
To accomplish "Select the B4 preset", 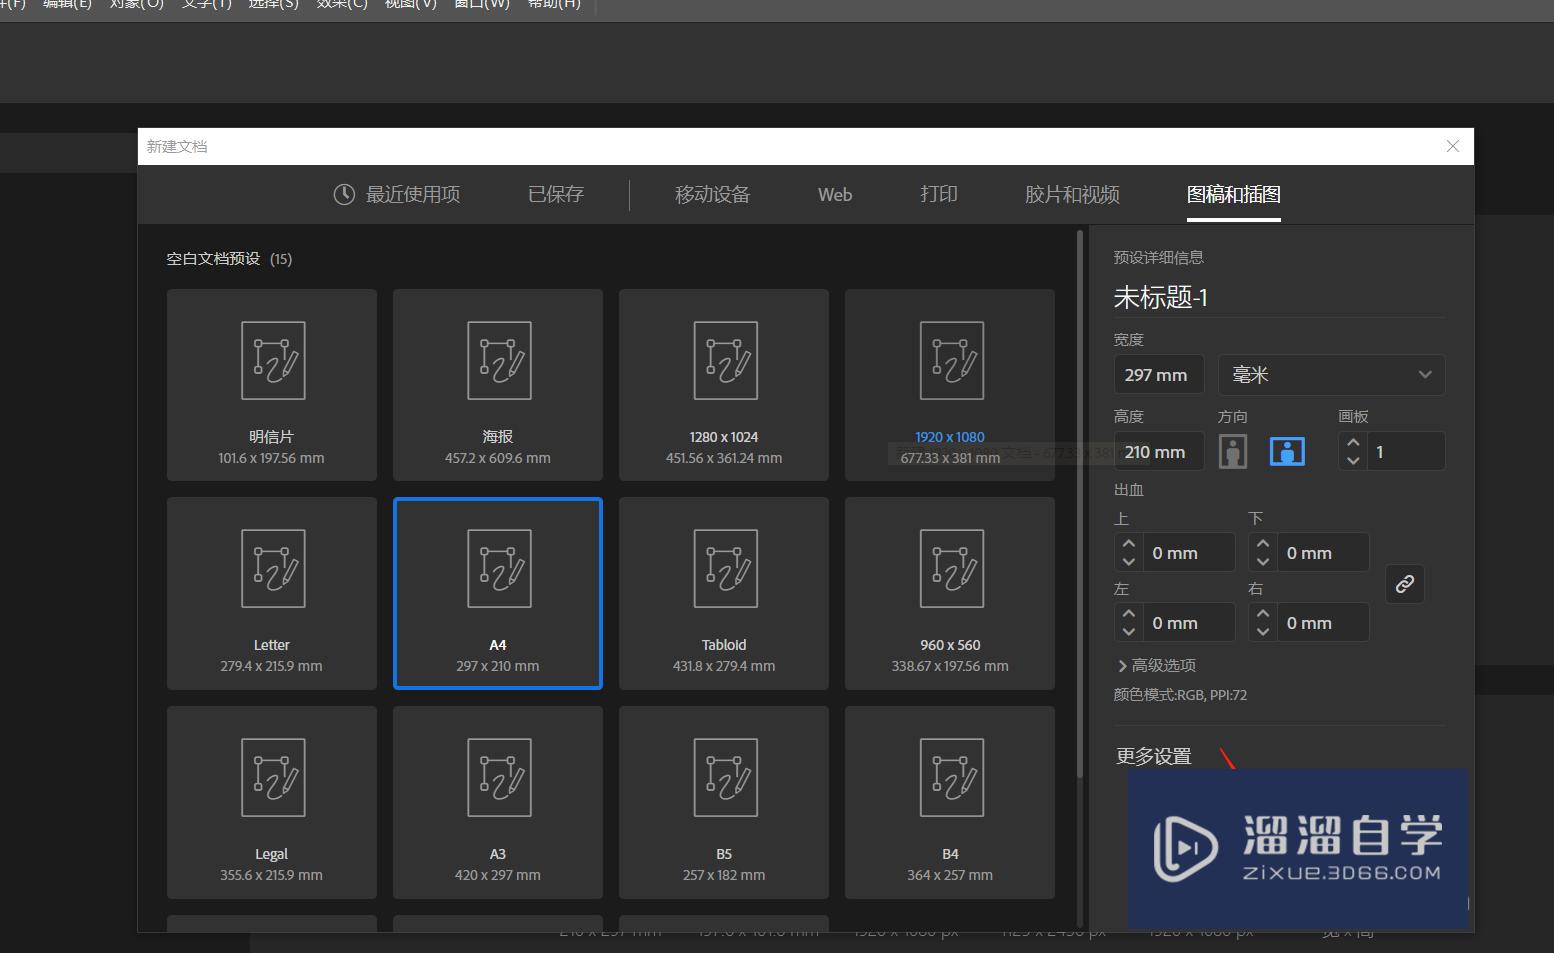I will coord(950,802).
